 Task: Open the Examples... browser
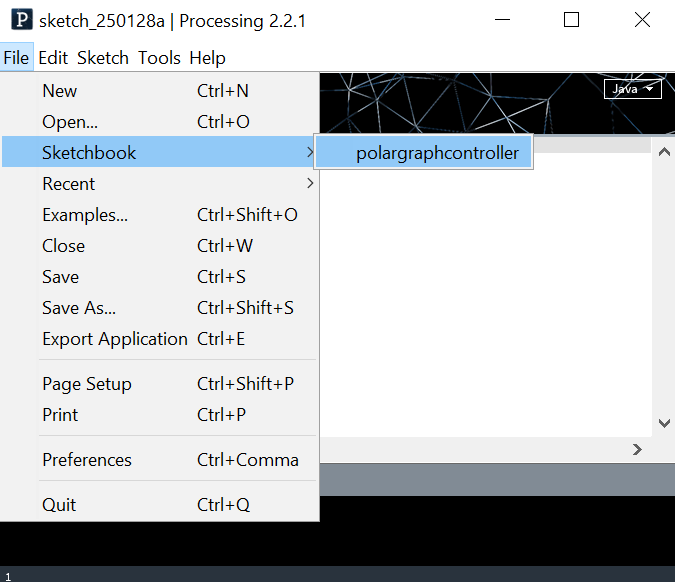coord(160,215)
